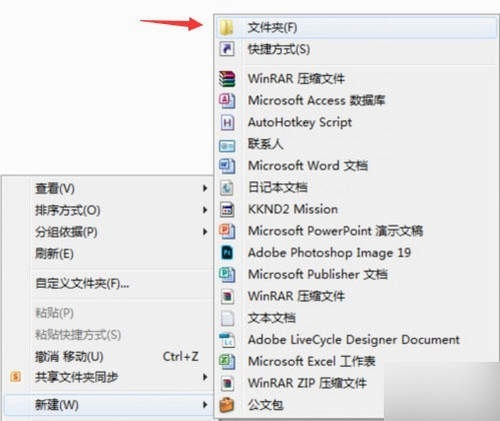Click the blank page icon beside 文本文档
Image resolution: width=500 pixels, height=421 pixels.
coord(227,318)
